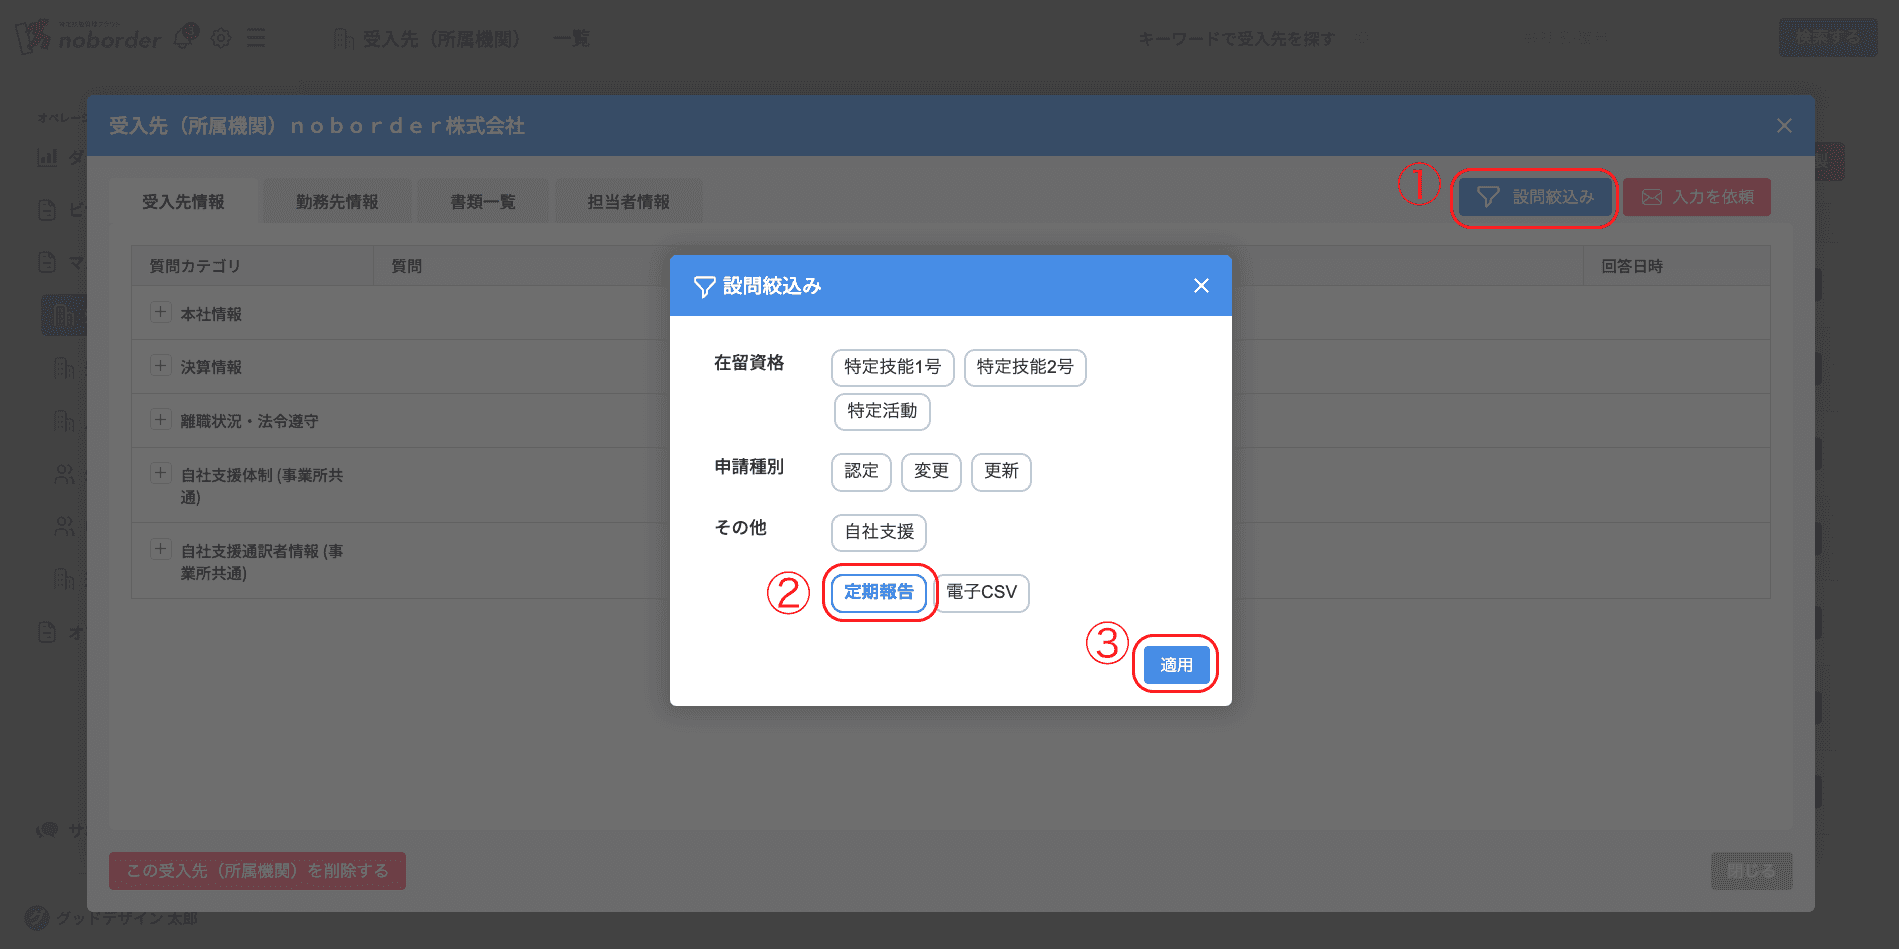Switch to the 勤務先情報 tab
This screenshot has height=949, width=1899.
point(336,202)
